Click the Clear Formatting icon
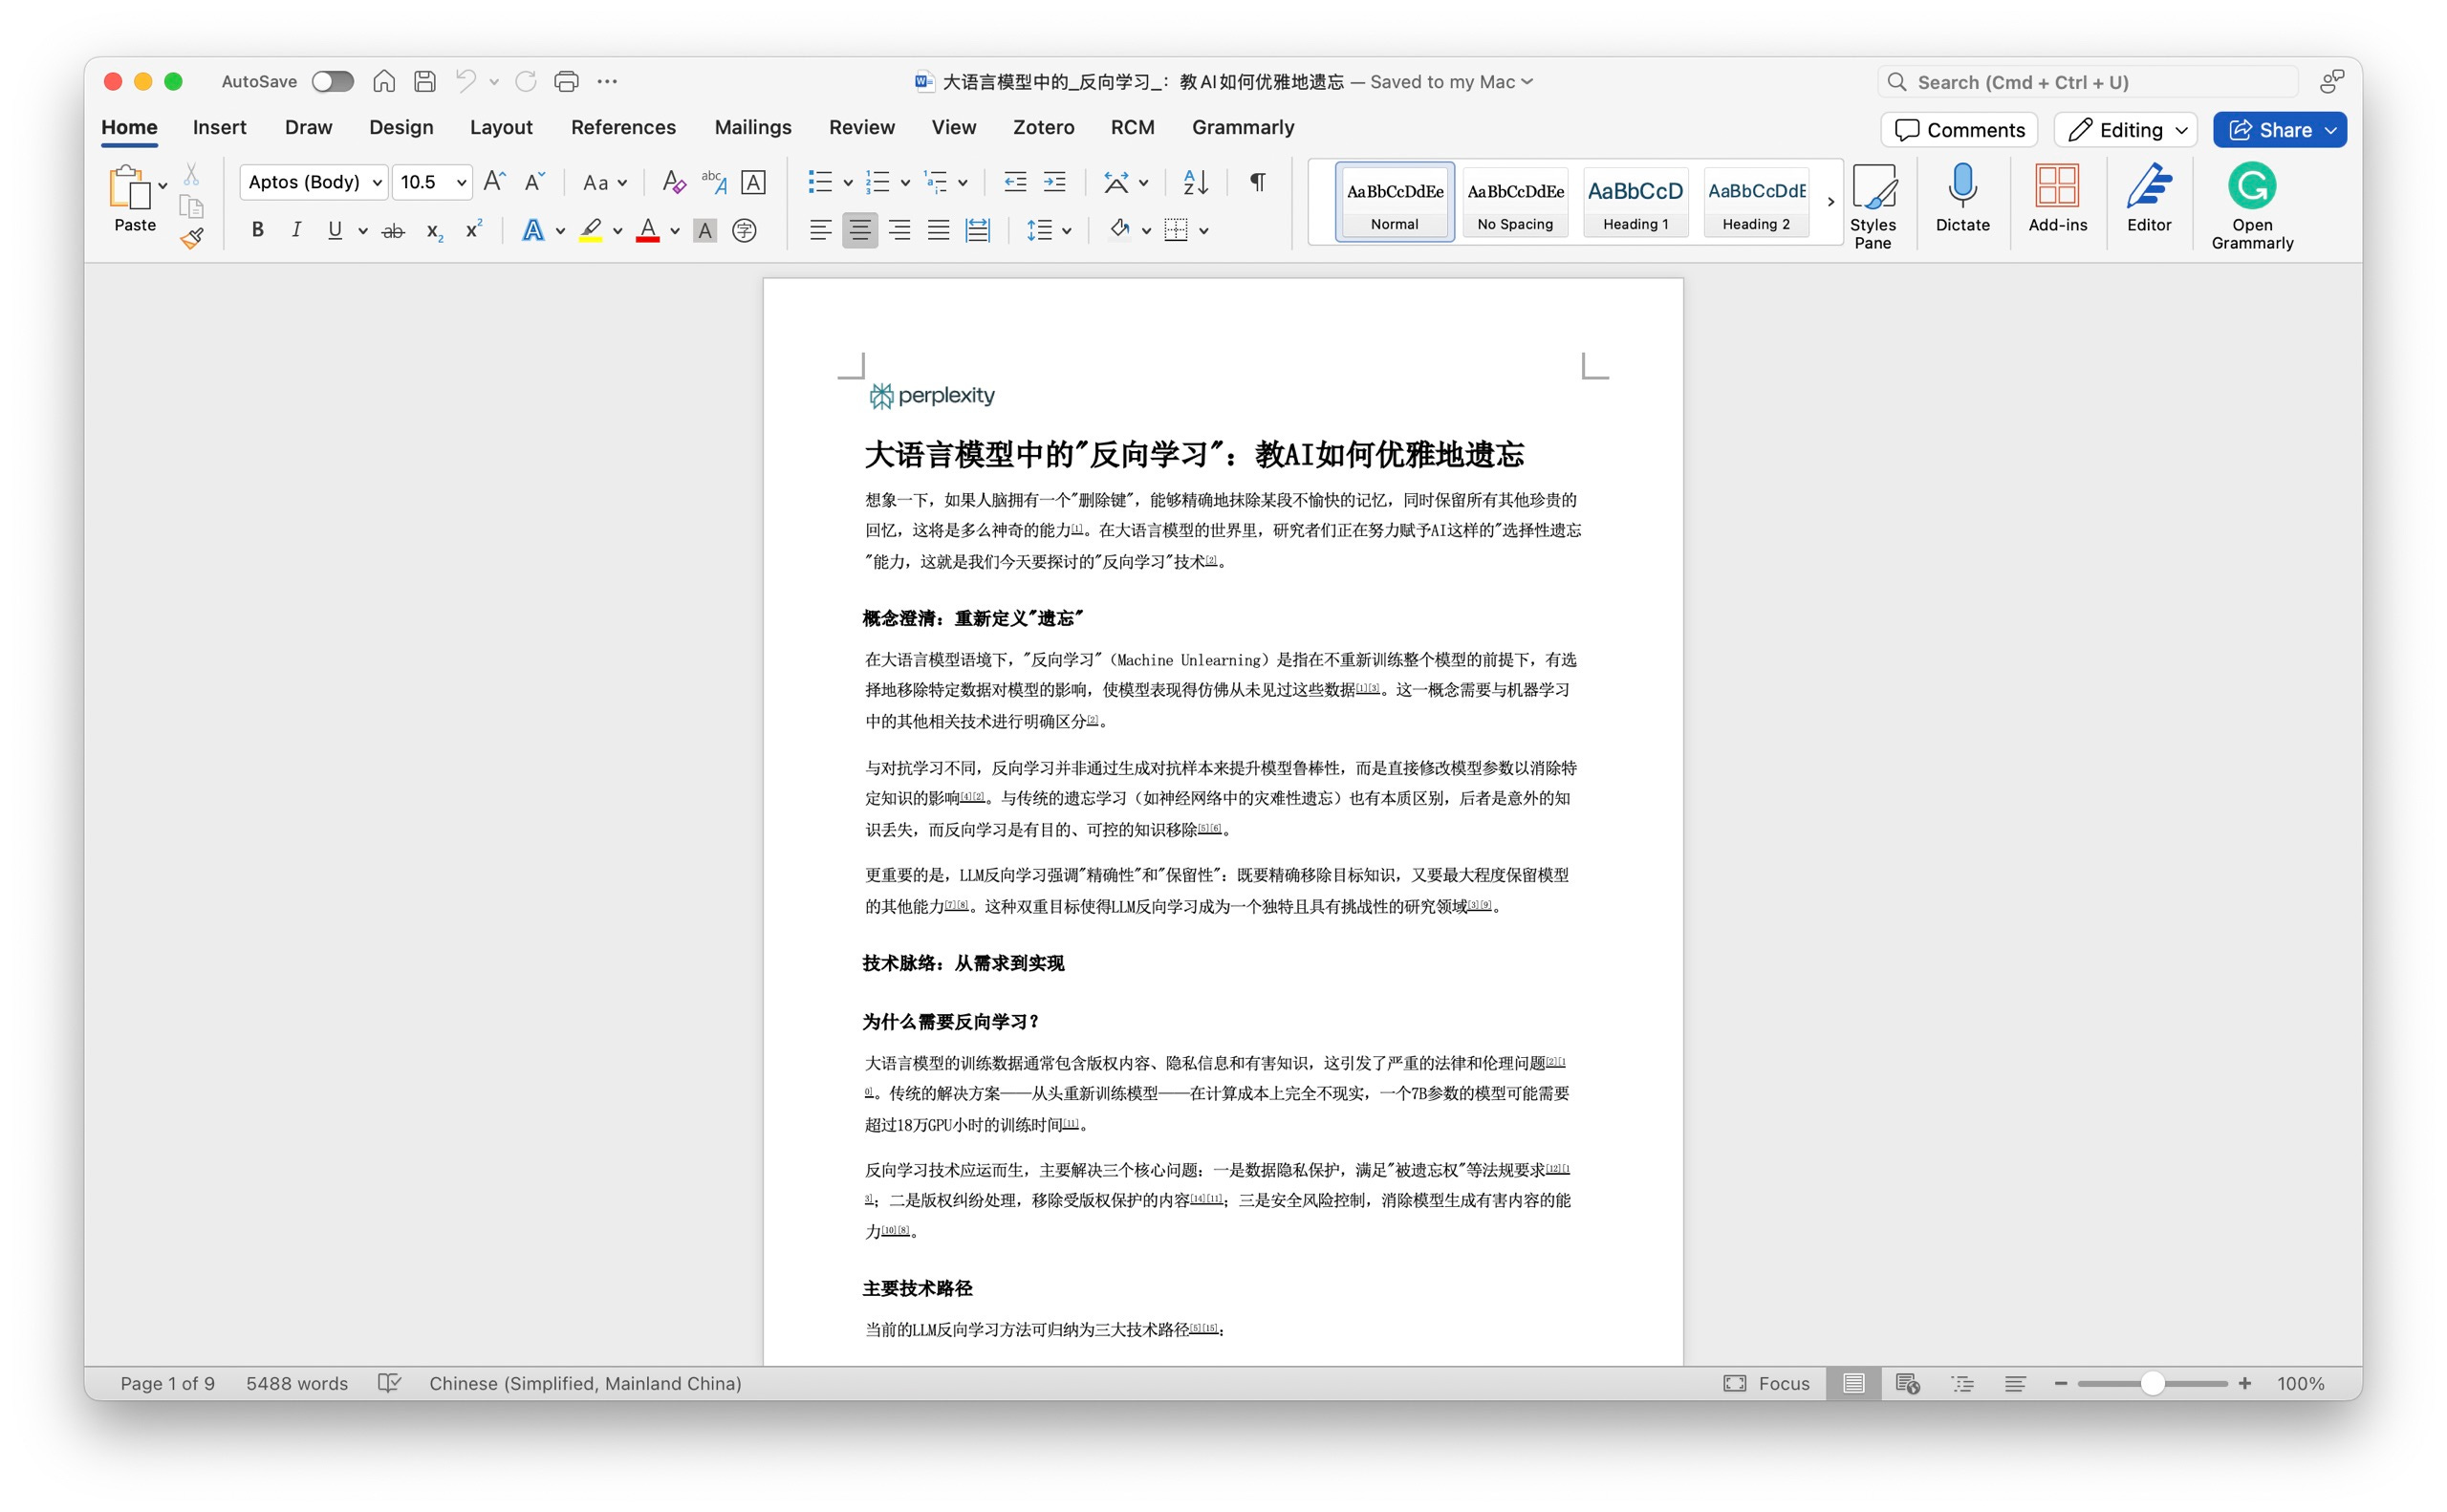The height and width of the screenshot is (1512, 2447). click(x=673, y=182)
